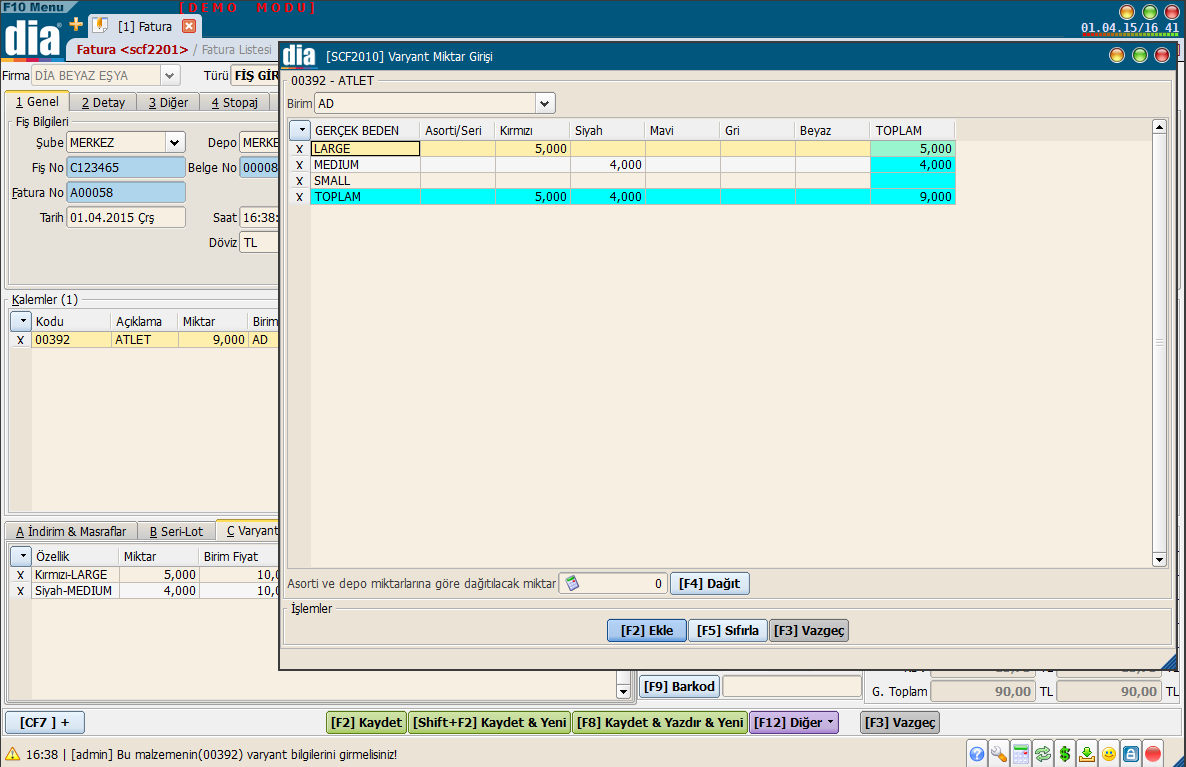Switch to the 3 Diğer tab
1186x767 pixels.
(x=168, y=102)
